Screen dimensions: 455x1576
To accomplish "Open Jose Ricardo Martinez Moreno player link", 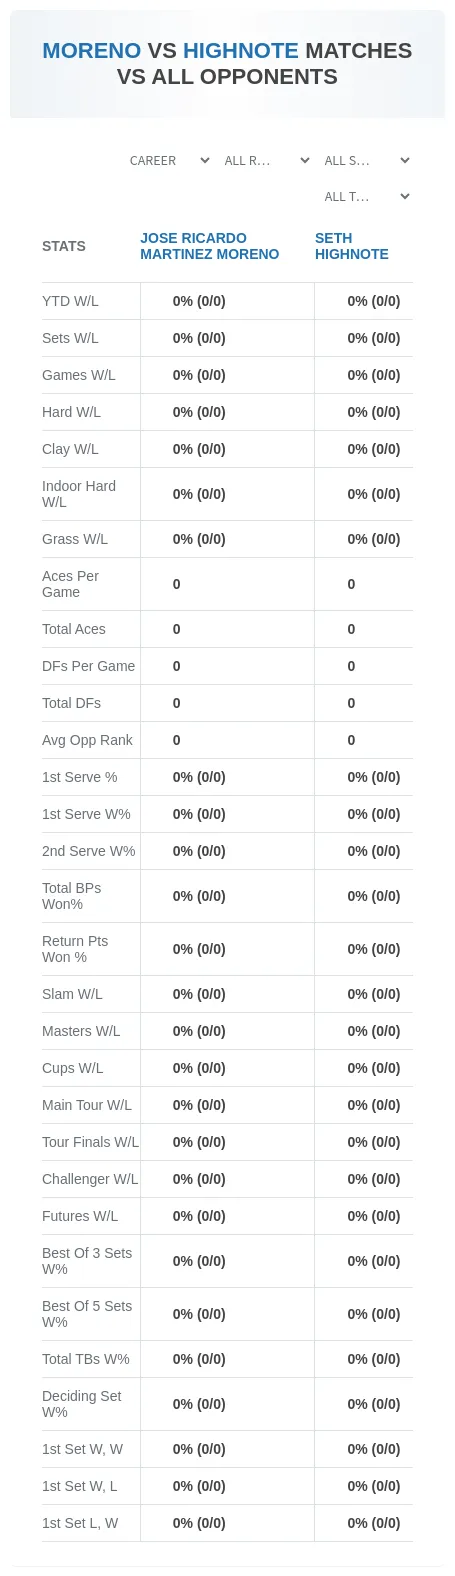I will pos(209,246).
